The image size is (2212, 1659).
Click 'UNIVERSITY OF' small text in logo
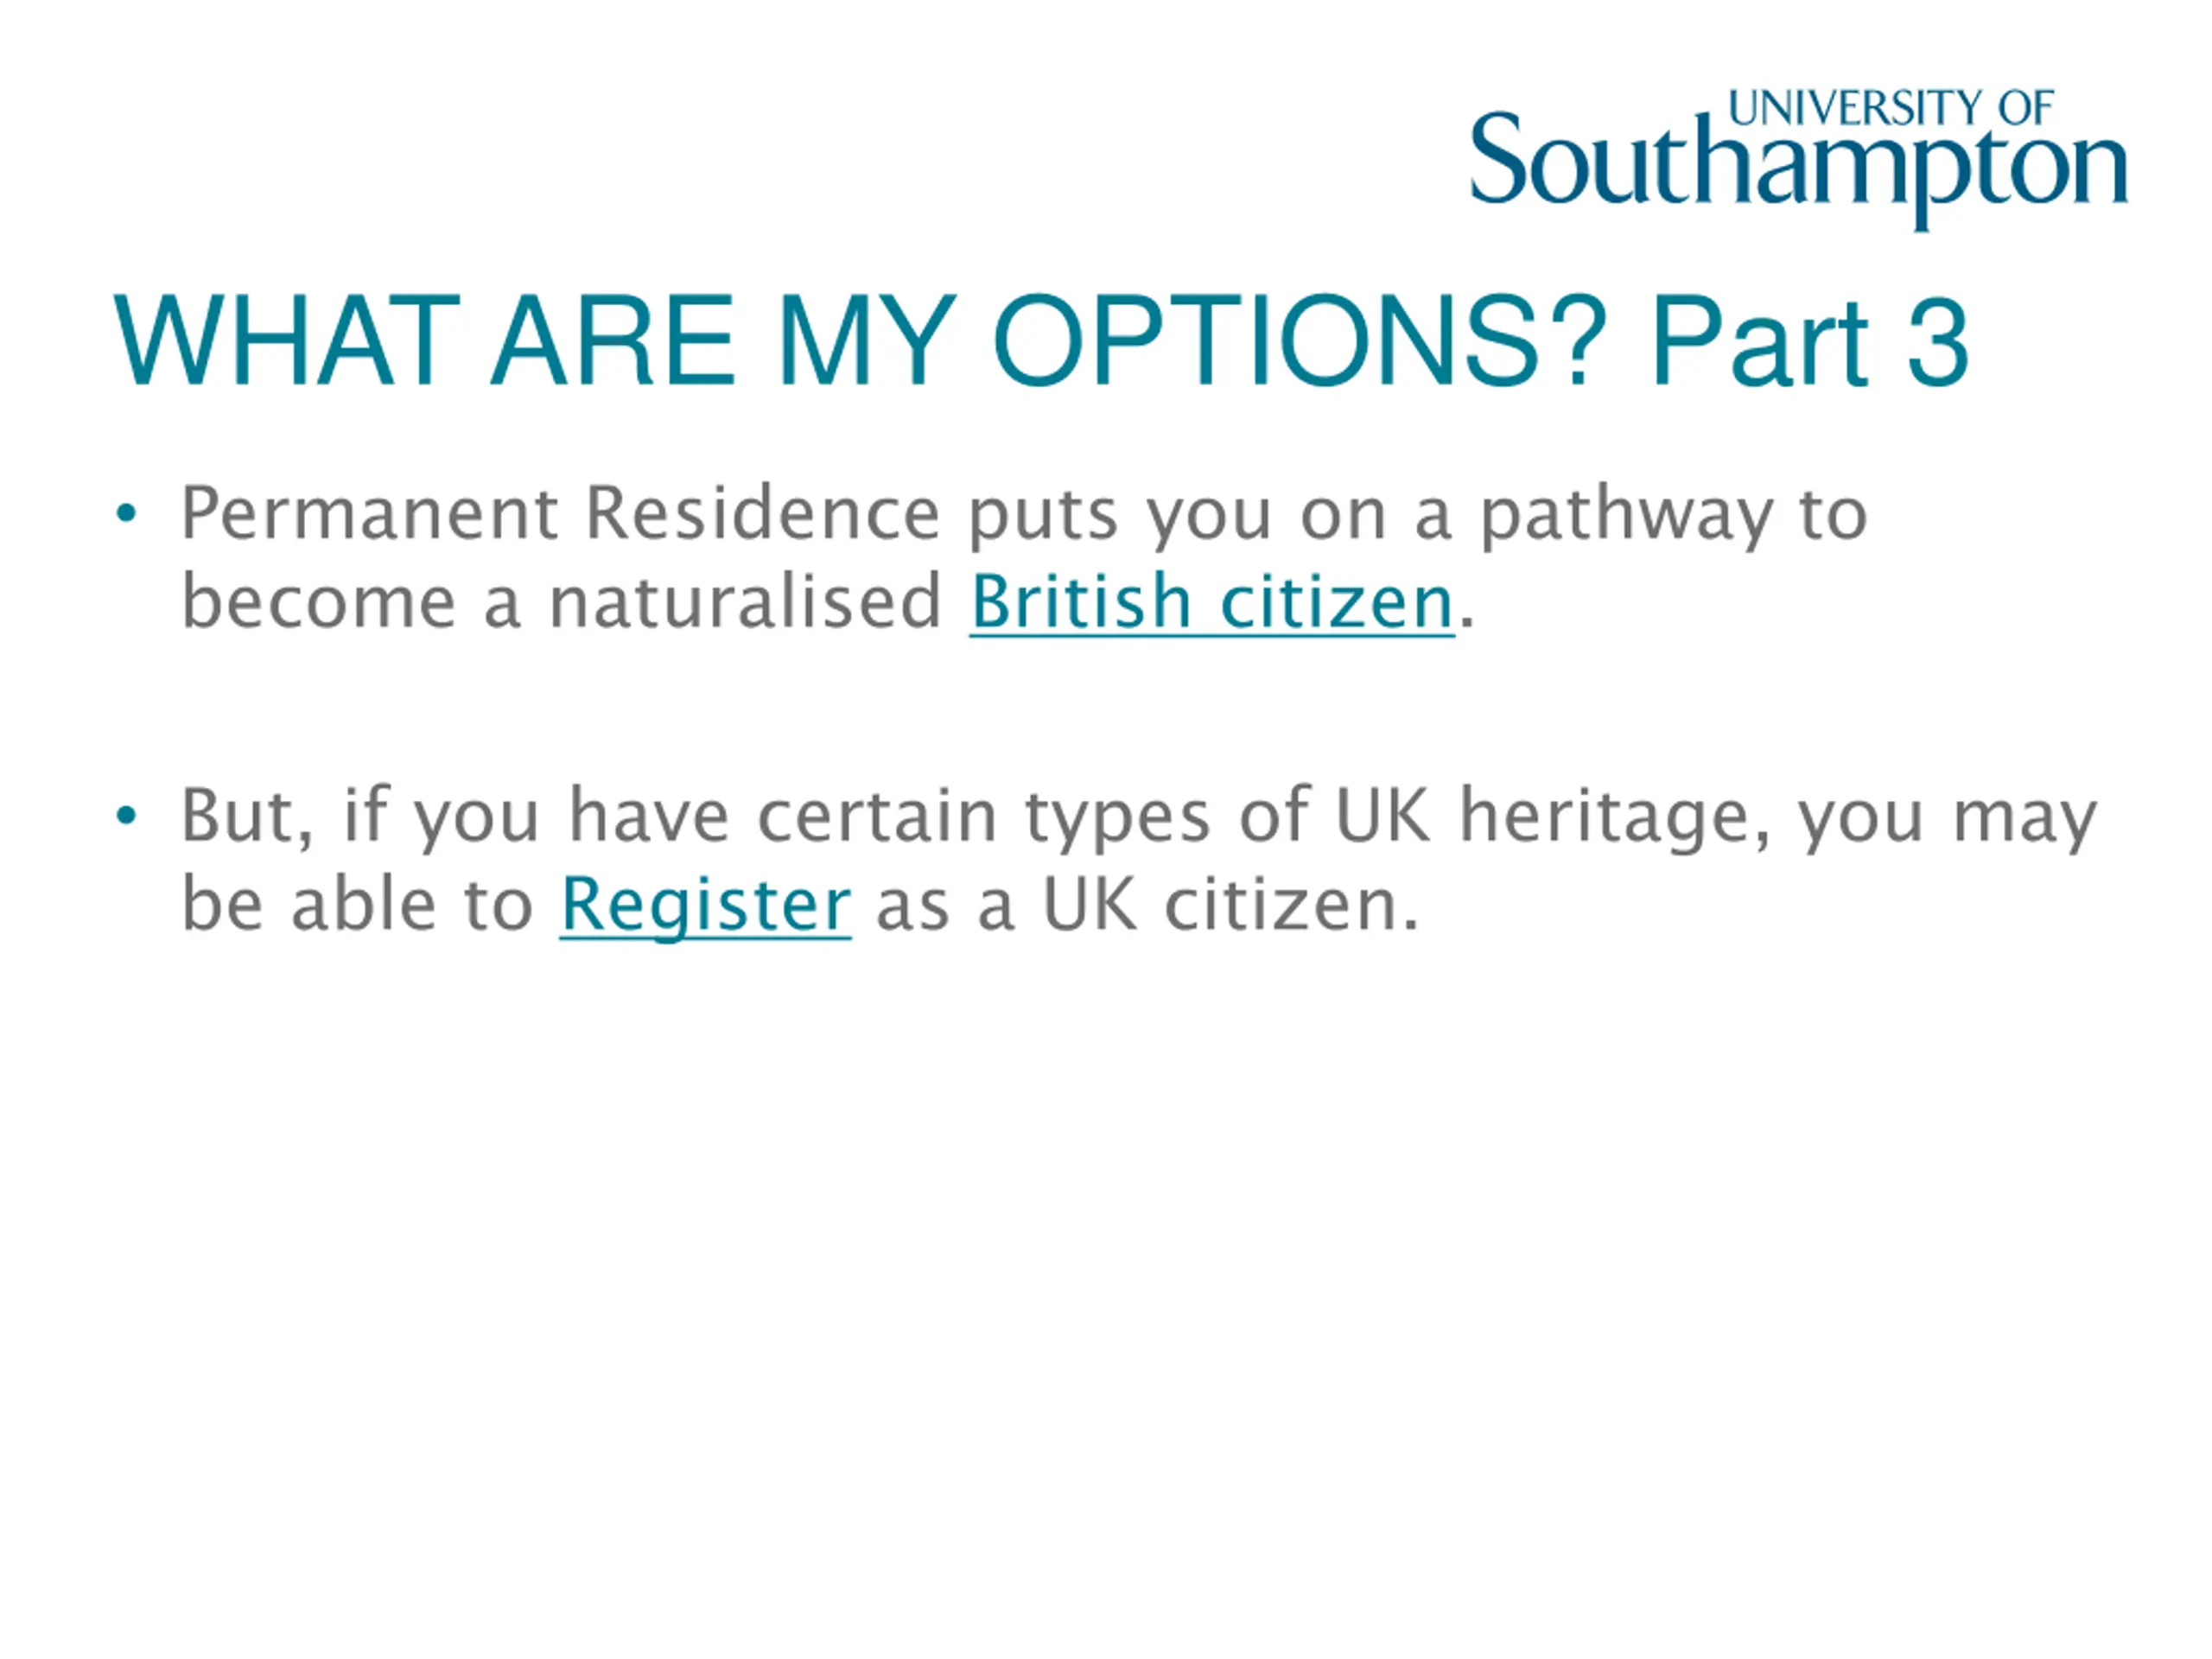click(x=1891, y=109)
